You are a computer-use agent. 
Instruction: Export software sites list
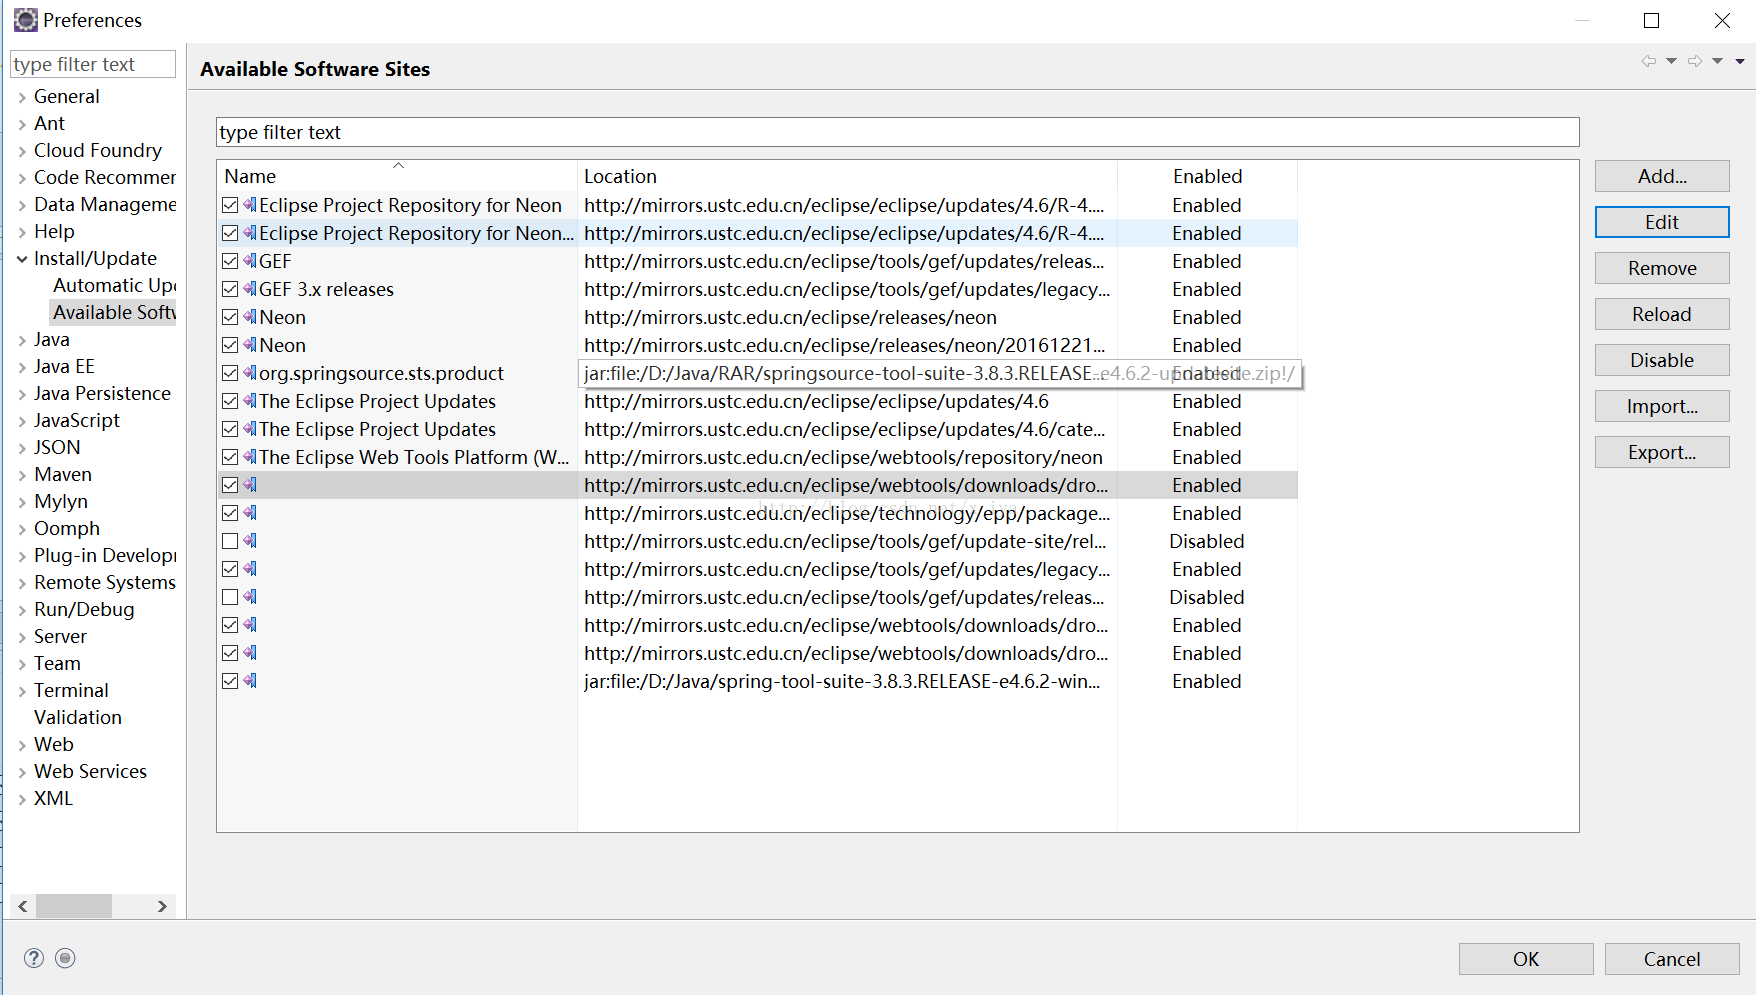coord(1662,452)
